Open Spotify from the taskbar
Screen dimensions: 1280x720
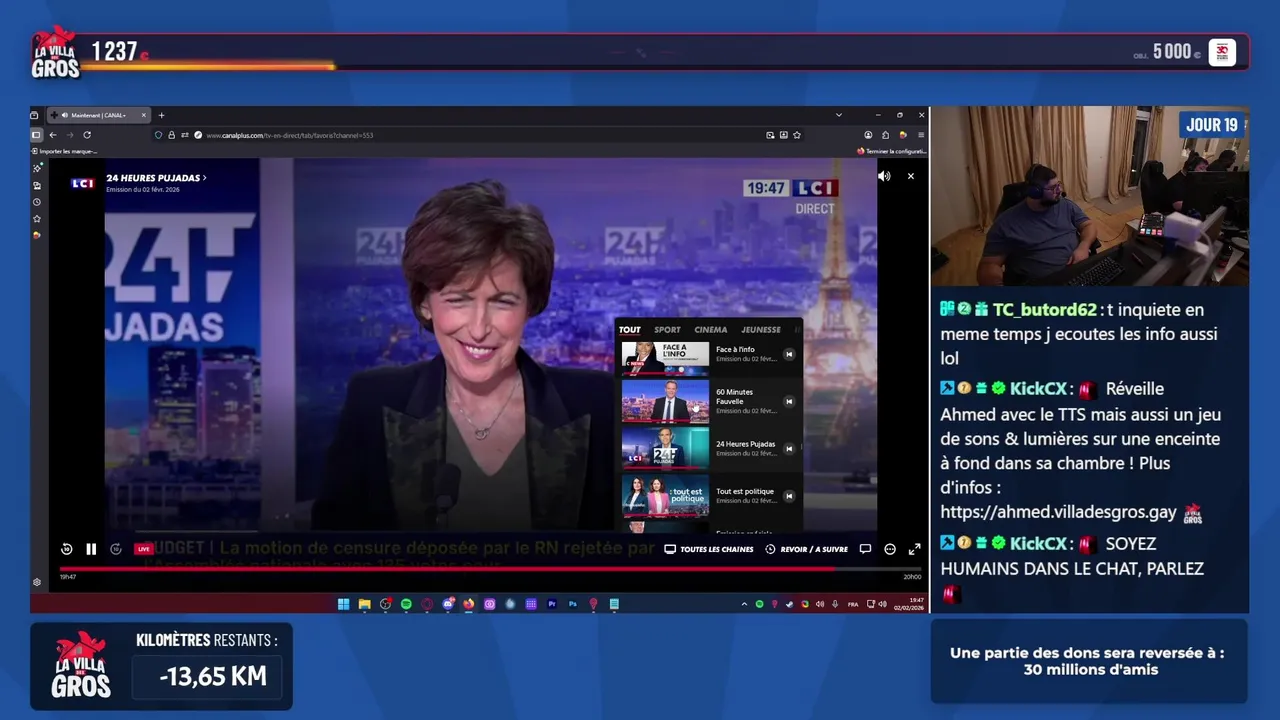click(x=406, y=604)
